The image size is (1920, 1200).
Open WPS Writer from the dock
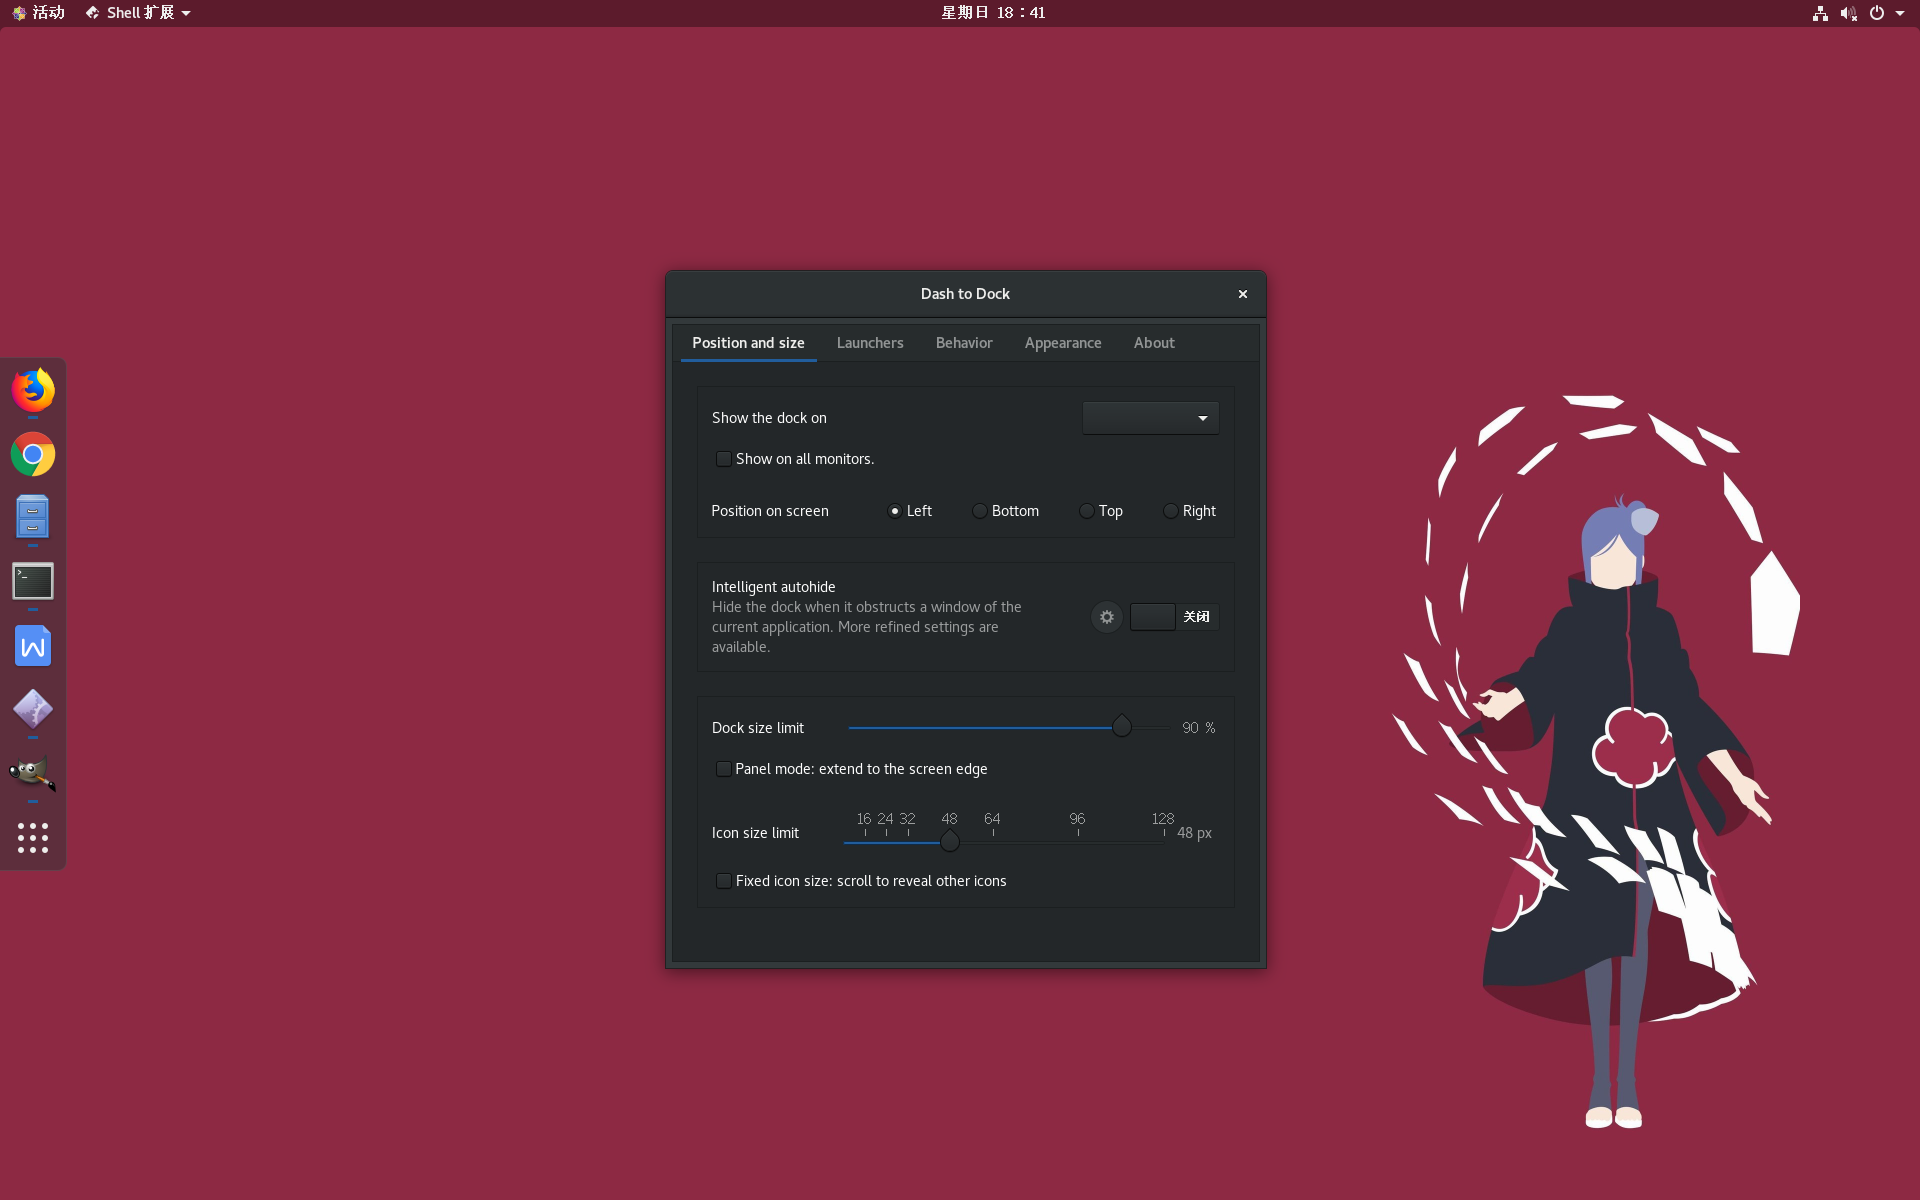click(32, 645)
